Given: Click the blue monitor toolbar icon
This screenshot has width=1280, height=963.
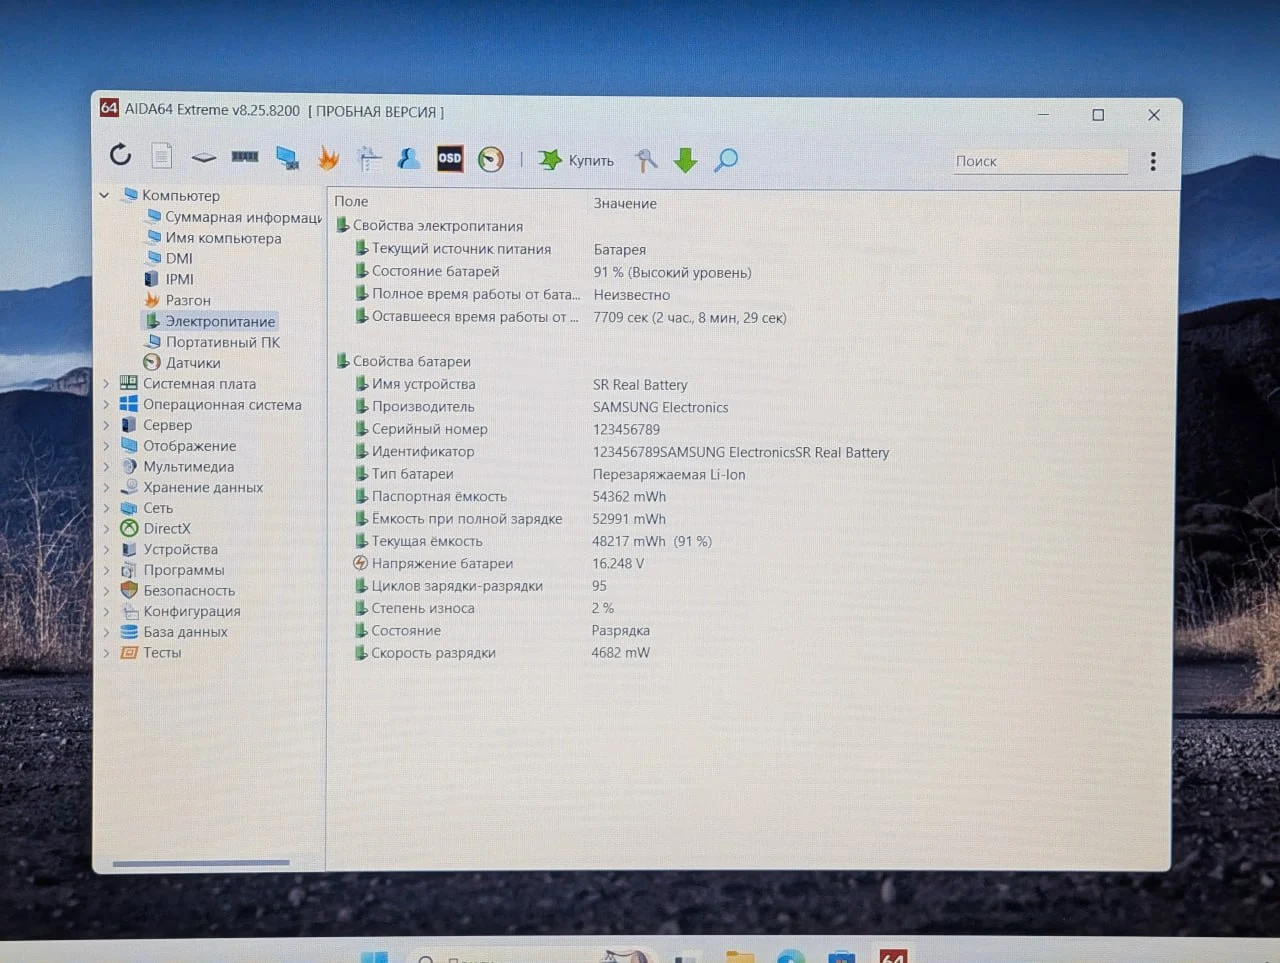Looking at the screenshot, I should point(287,158).
